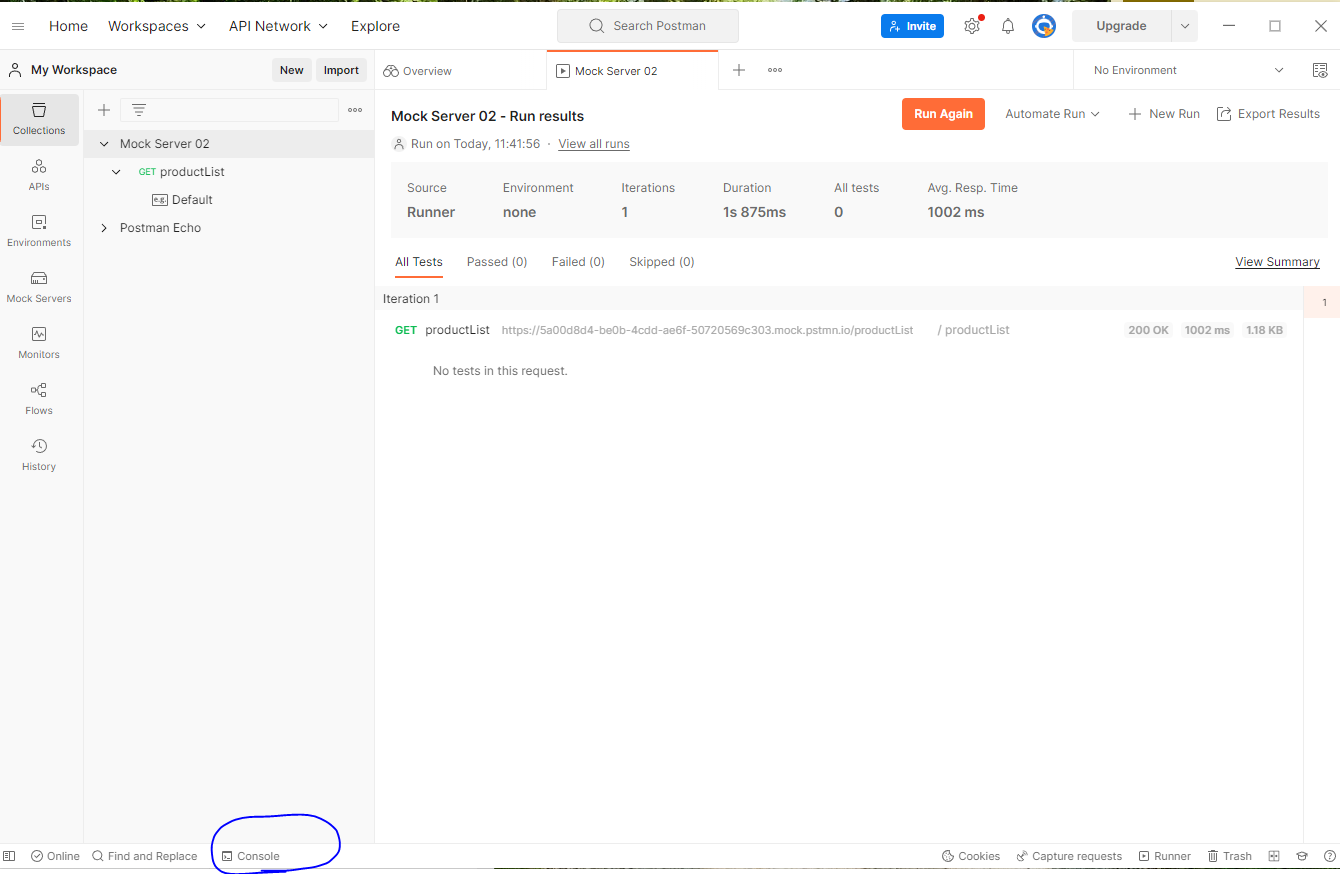
Task: Switch to the Mock Server 02 tab
Action: point(632,71)
